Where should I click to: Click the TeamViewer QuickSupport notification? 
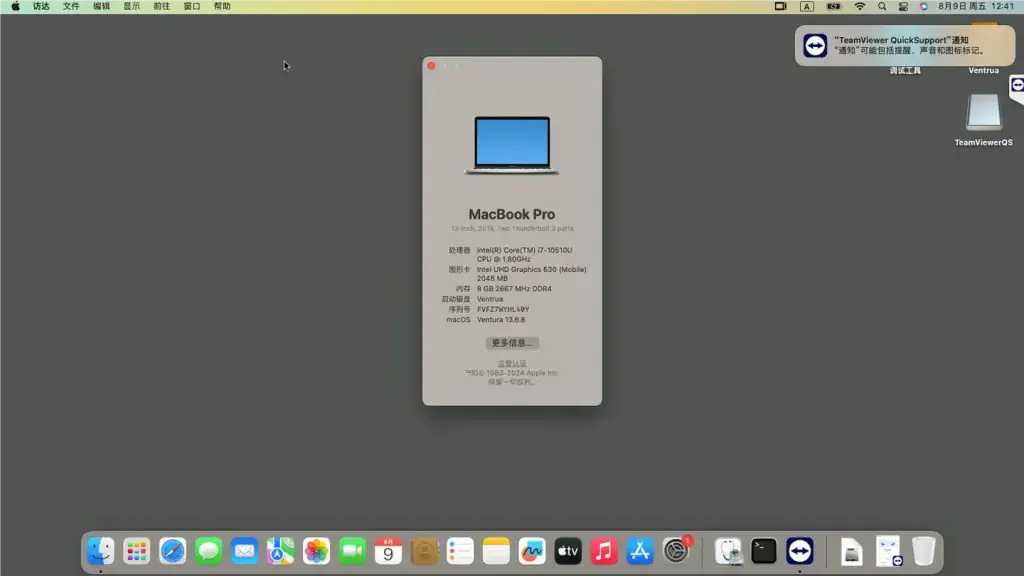[x=904, y=45]
